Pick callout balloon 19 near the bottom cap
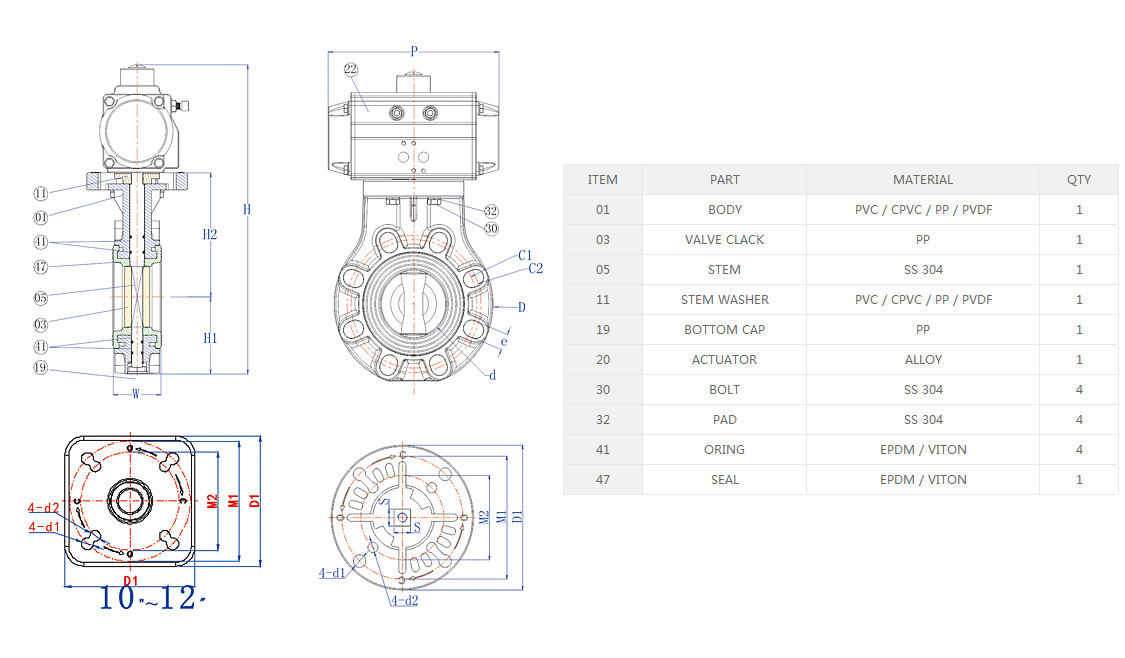 point(41,367)
